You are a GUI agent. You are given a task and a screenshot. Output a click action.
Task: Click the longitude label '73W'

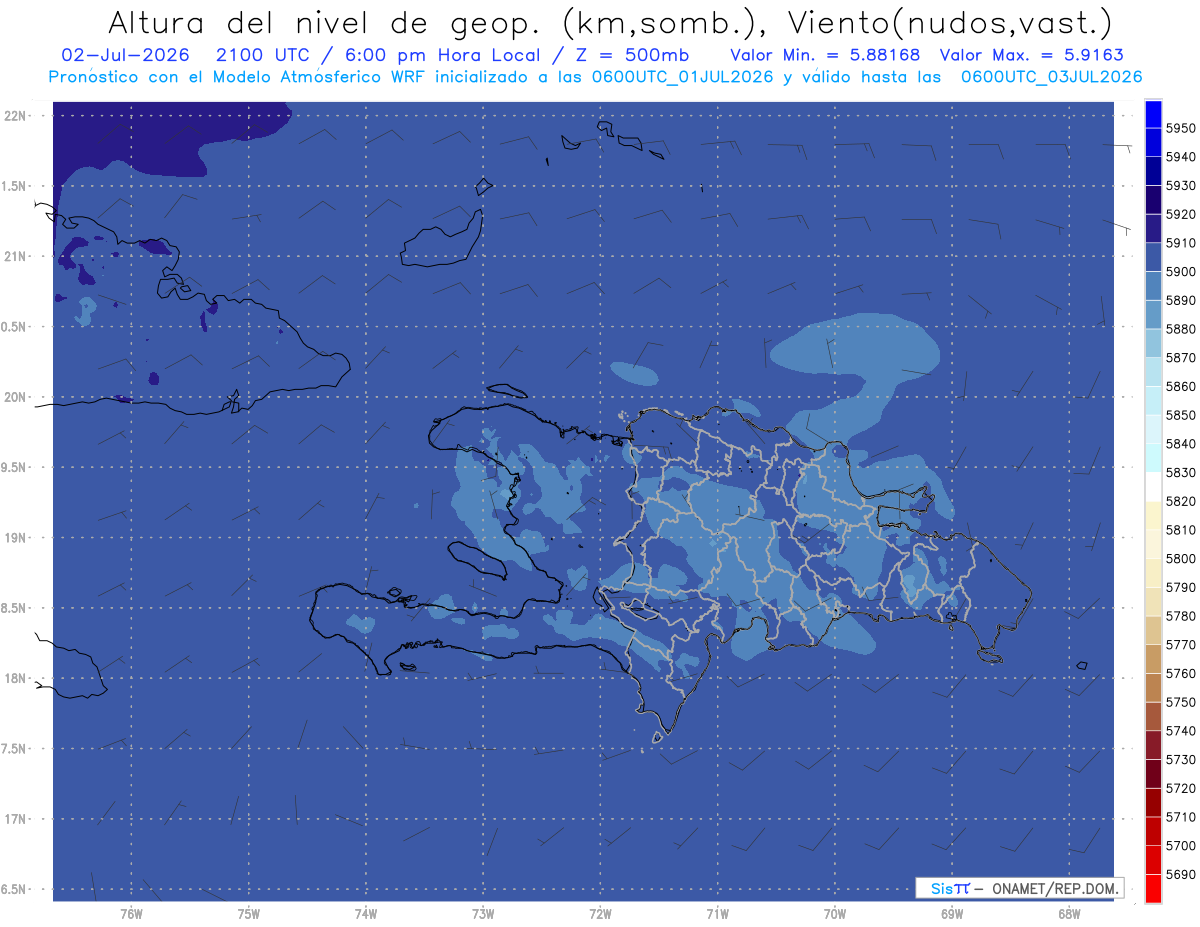[x=483, y=914]
